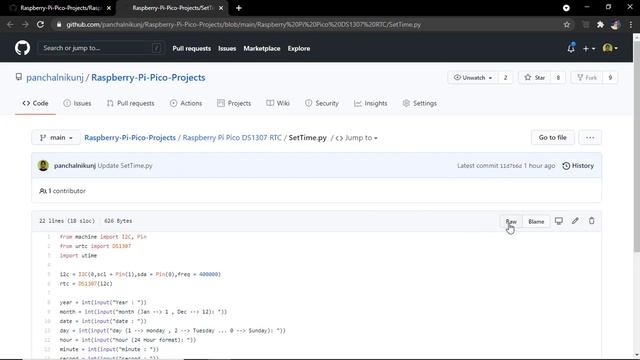Delete this file with trash icon
Image resolution: width=640 pixels, height=360 pixels.
coord(591,221)
